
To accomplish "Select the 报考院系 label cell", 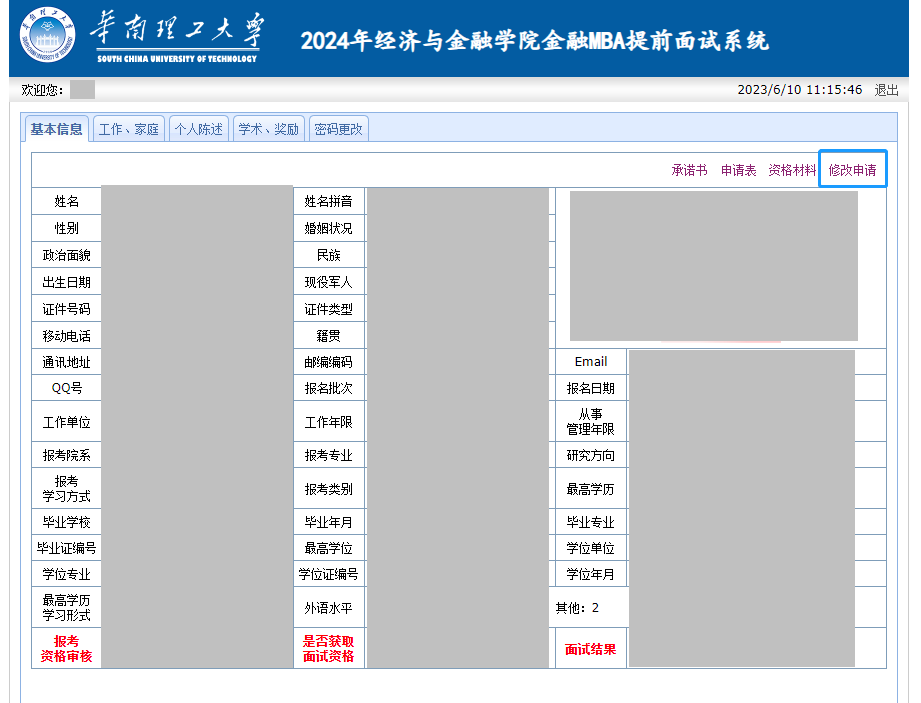I will pos(66,455).
